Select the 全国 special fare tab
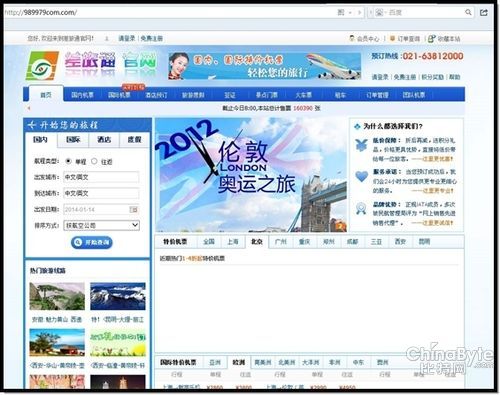The image size is (500, 395). pos(209,242)
